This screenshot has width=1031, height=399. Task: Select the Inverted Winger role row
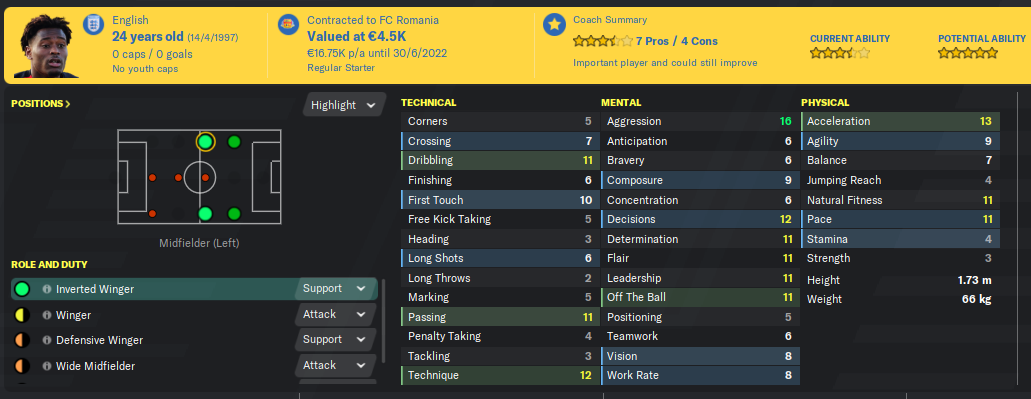194,289
